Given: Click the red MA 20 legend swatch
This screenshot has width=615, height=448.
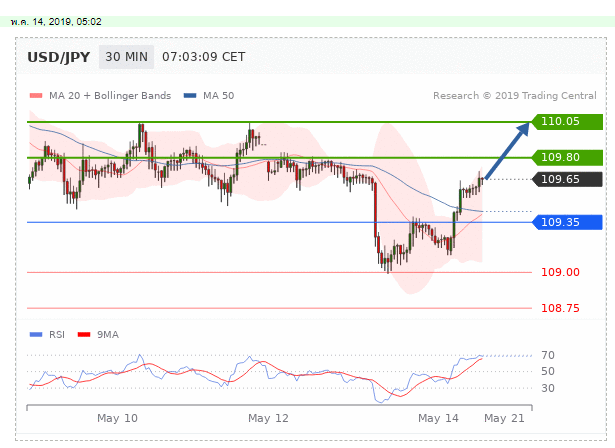Looking at the screenshot, I should point(36,96).
